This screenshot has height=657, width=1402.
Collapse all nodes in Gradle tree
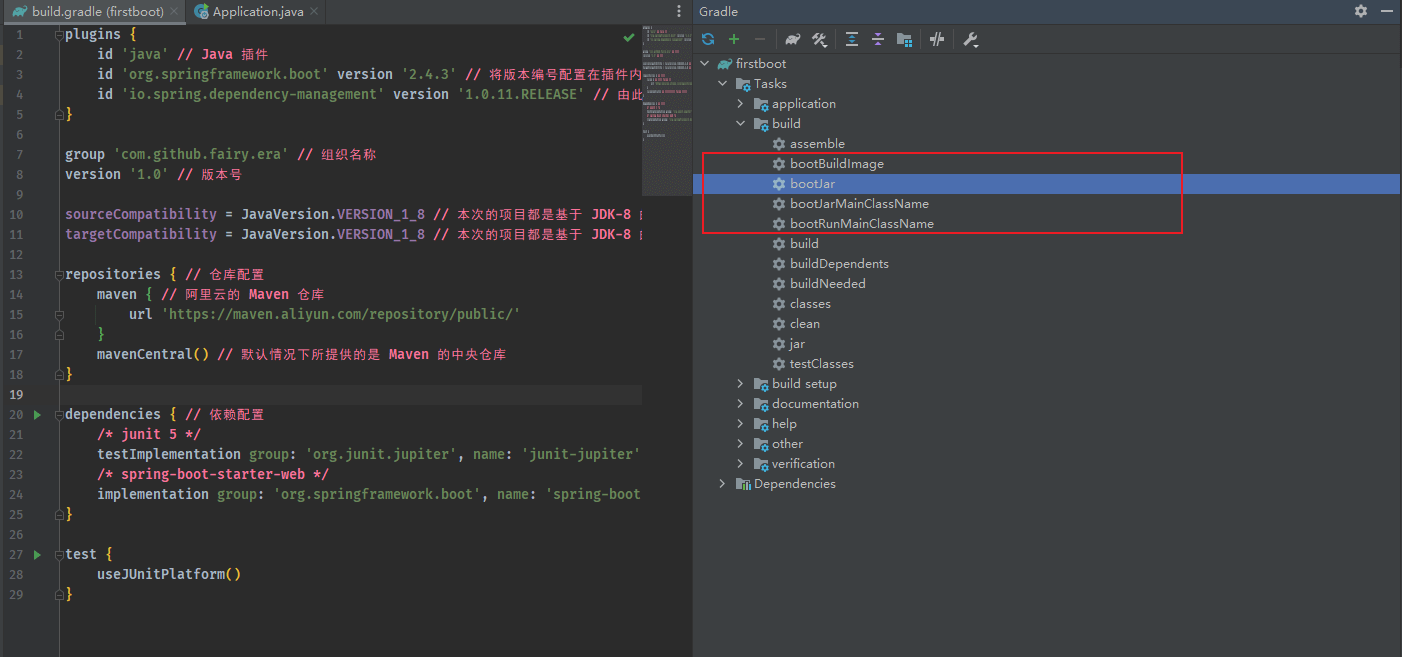click(878, 39)
